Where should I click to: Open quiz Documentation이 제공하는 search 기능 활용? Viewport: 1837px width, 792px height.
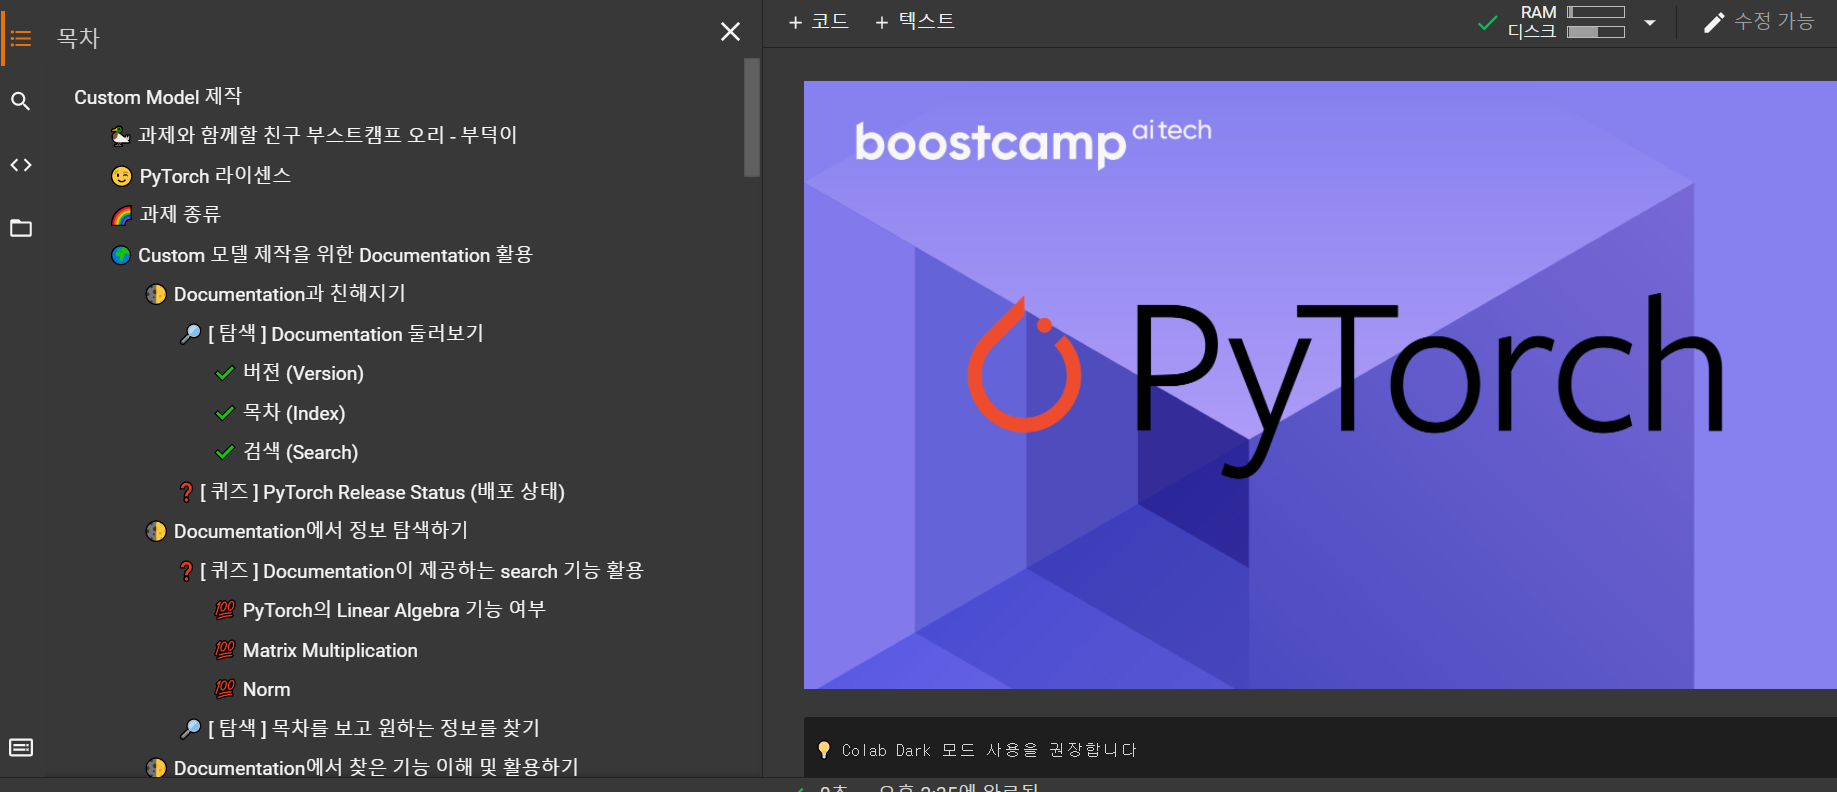(411, 571)
